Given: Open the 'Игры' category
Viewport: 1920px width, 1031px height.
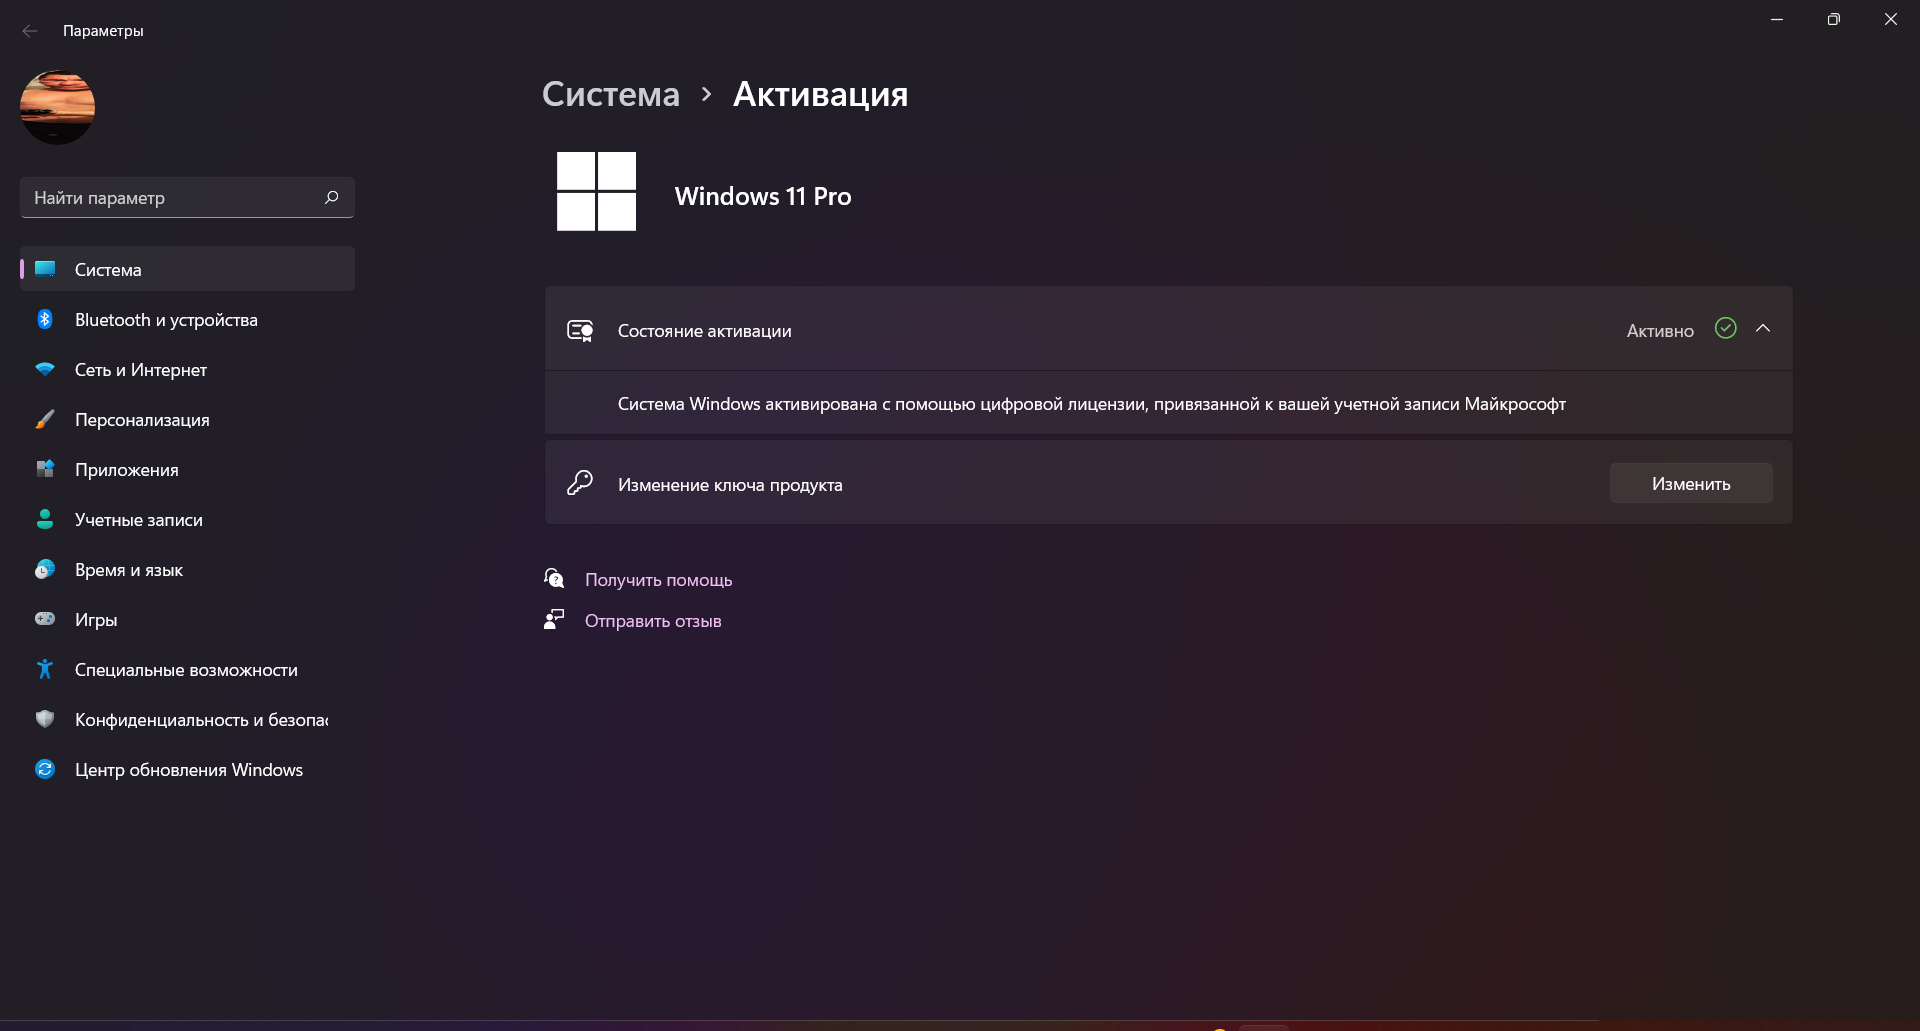Looking at the screenshot, I should pyautogui.click(x=187, y=620).
